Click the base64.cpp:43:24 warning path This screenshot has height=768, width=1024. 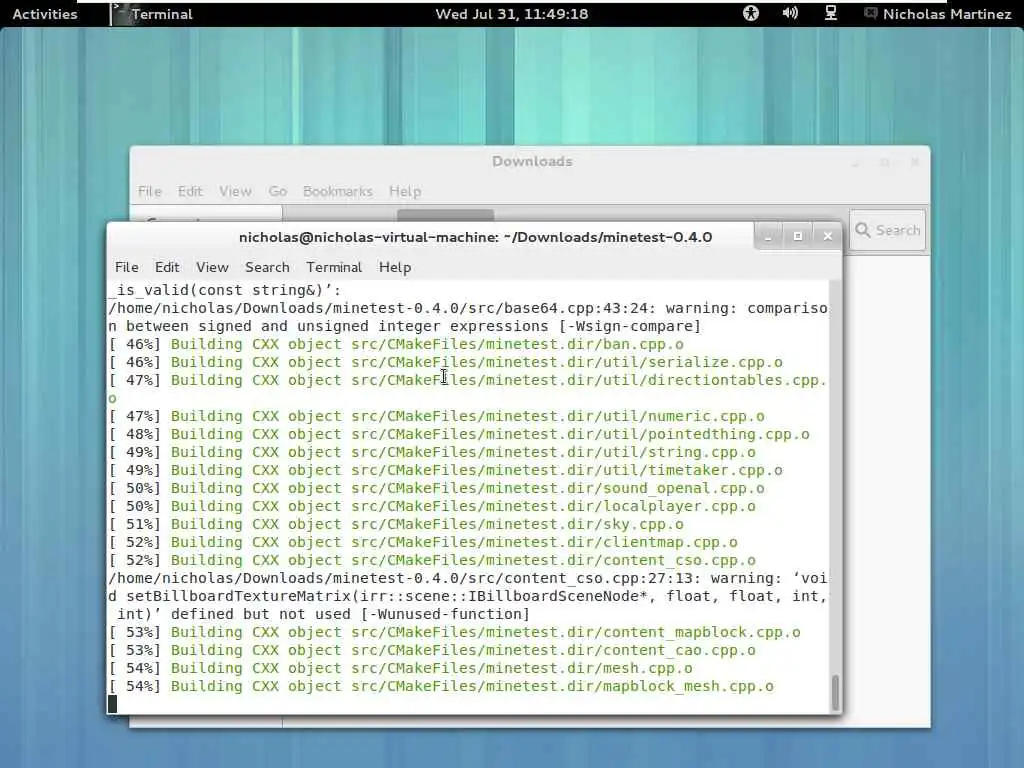coord(383,308)
